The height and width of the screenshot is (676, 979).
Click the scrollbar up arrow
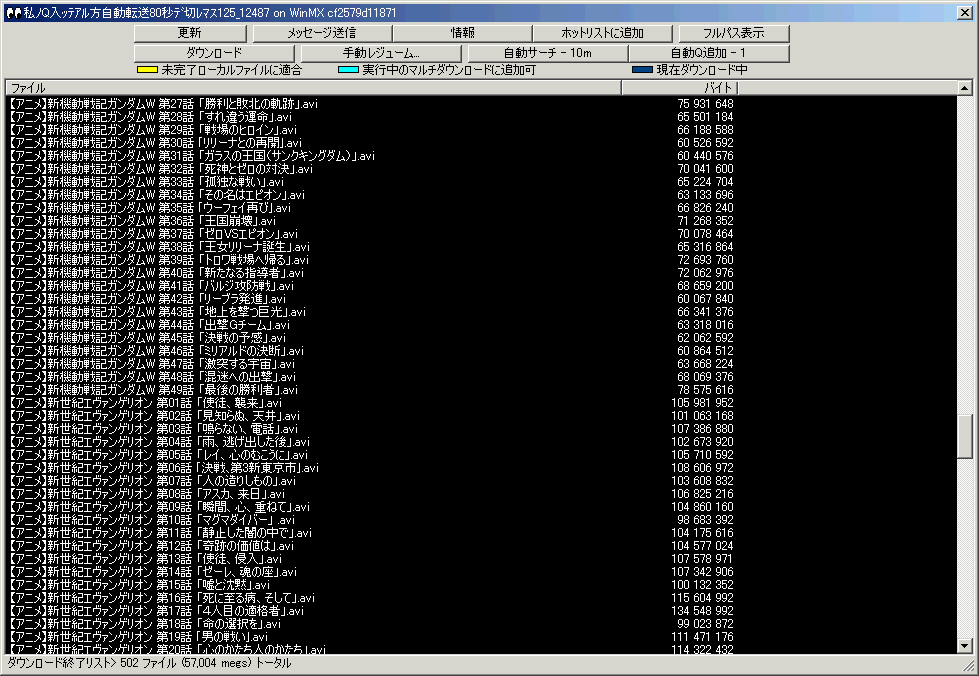point(965,88)
